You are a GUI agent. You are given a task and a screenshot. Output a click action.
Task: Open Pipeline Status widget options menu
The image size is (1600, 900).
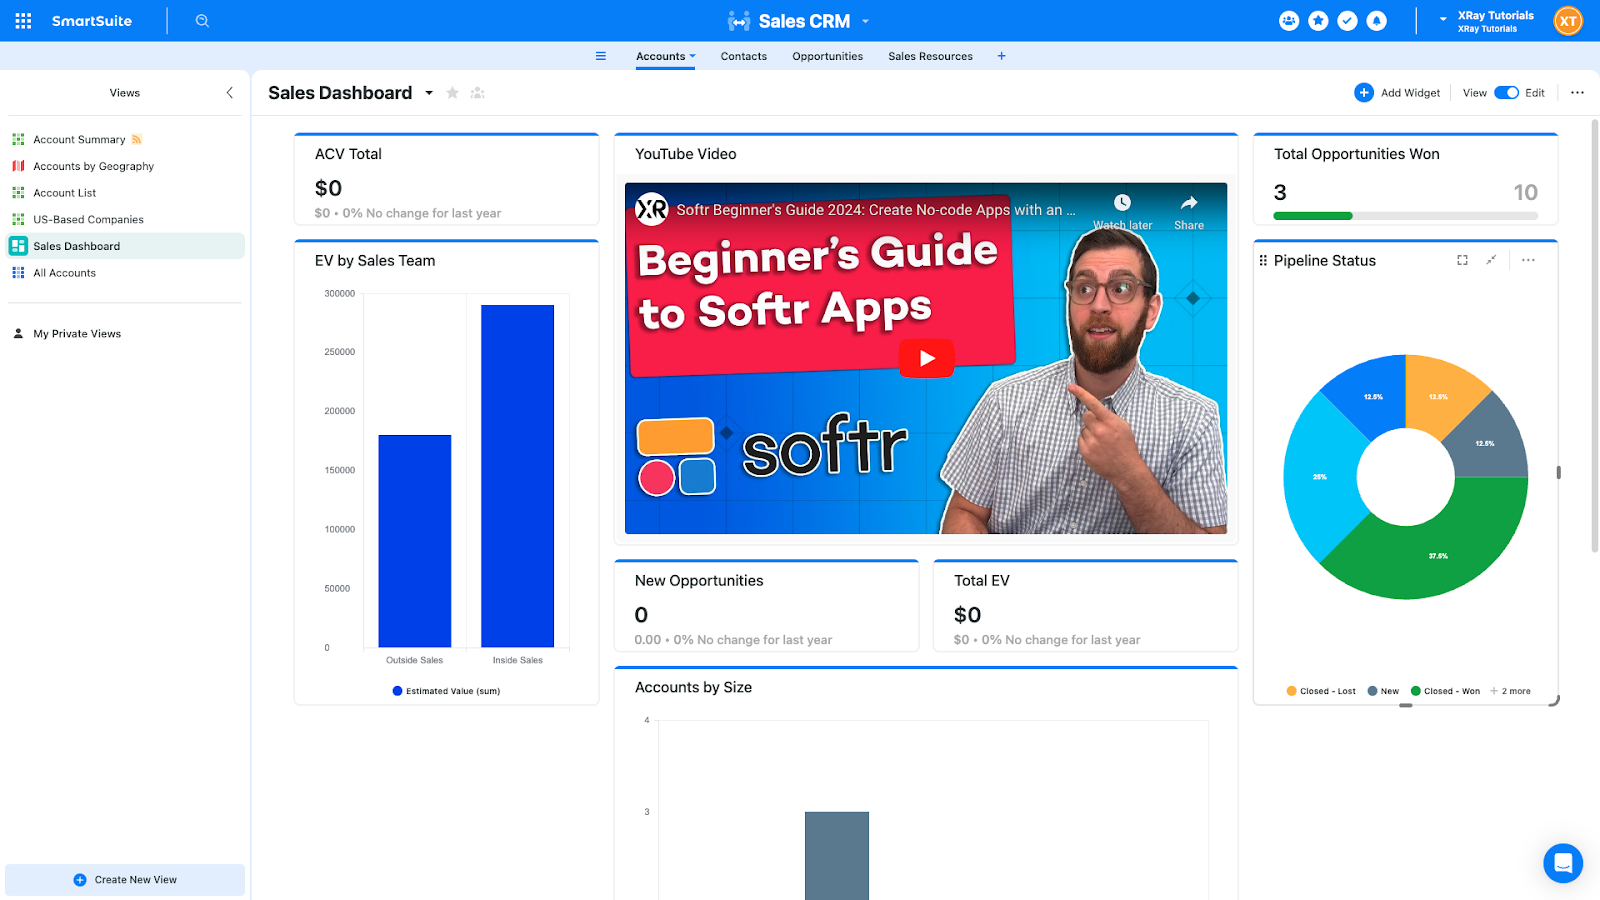point(1528,260)
